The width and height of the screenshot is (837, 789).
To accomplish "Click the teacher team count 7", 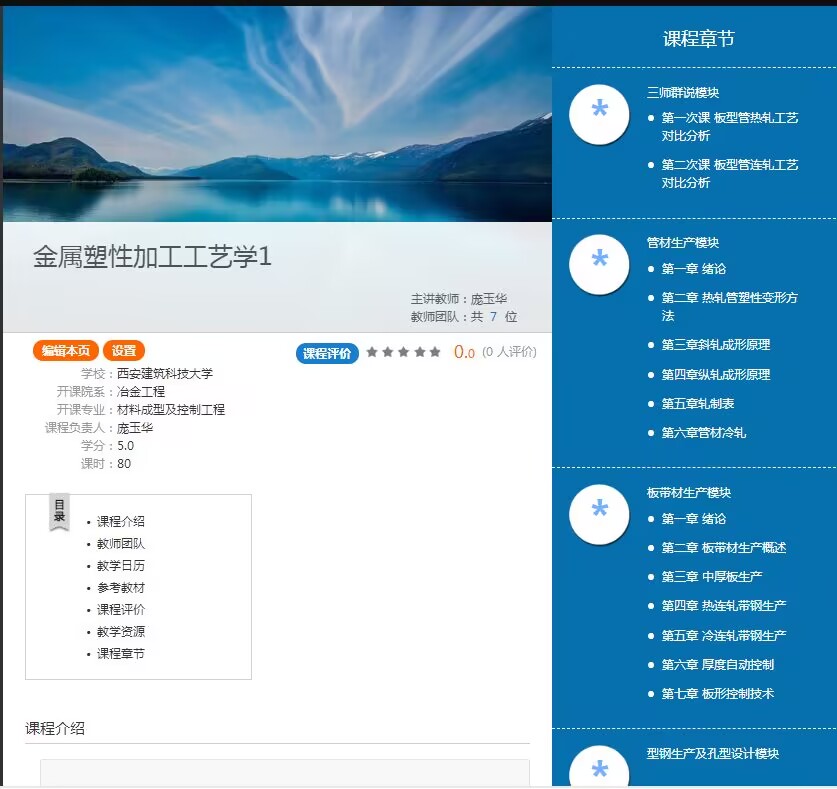I will click(493, 317).
